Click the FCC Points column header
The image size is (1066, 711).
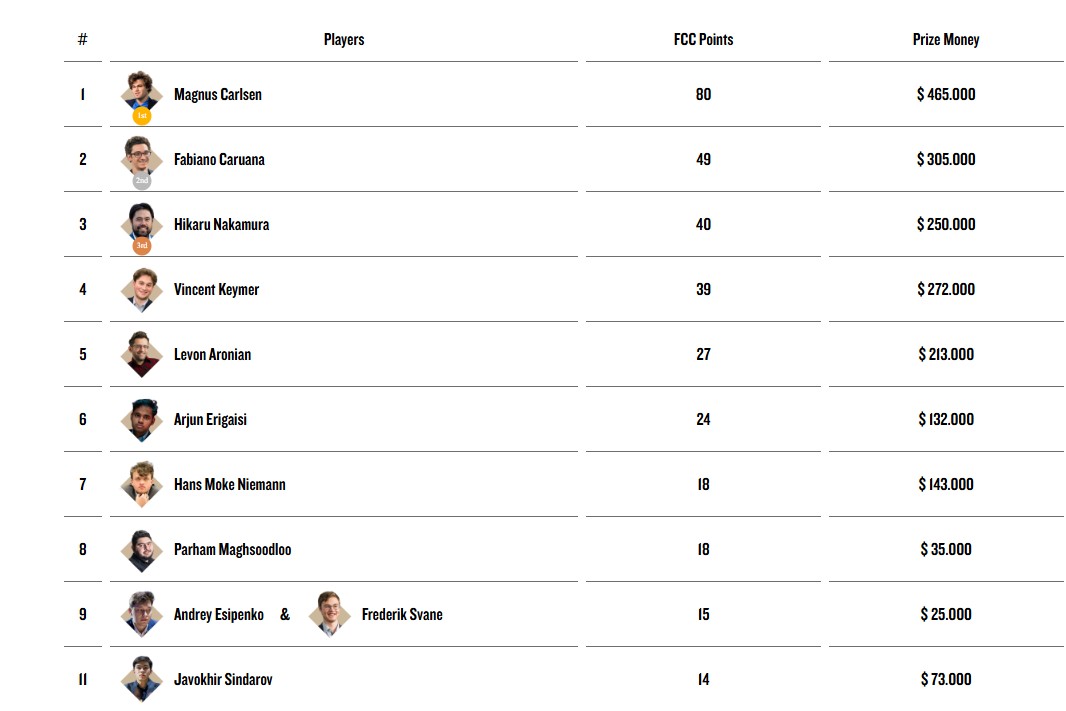703,40
